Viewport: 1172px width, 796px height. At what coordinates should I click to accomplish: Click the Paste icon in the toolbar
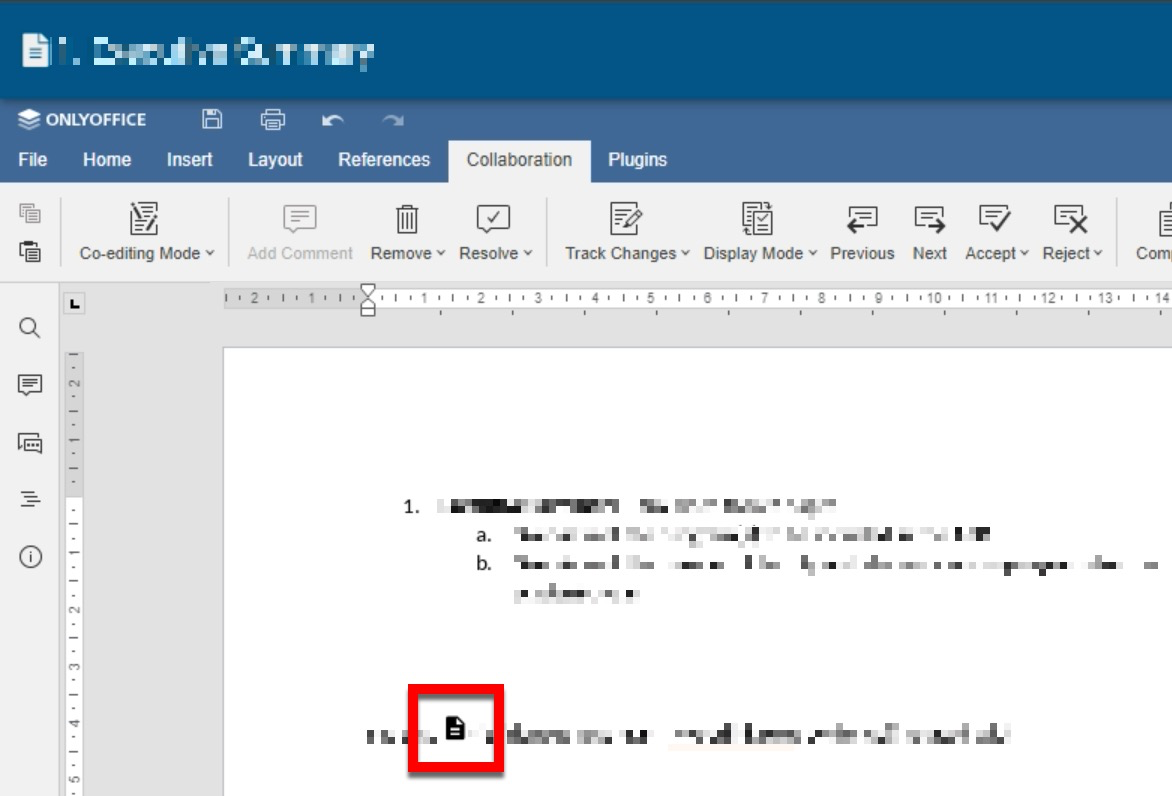[x=30, y=252]
